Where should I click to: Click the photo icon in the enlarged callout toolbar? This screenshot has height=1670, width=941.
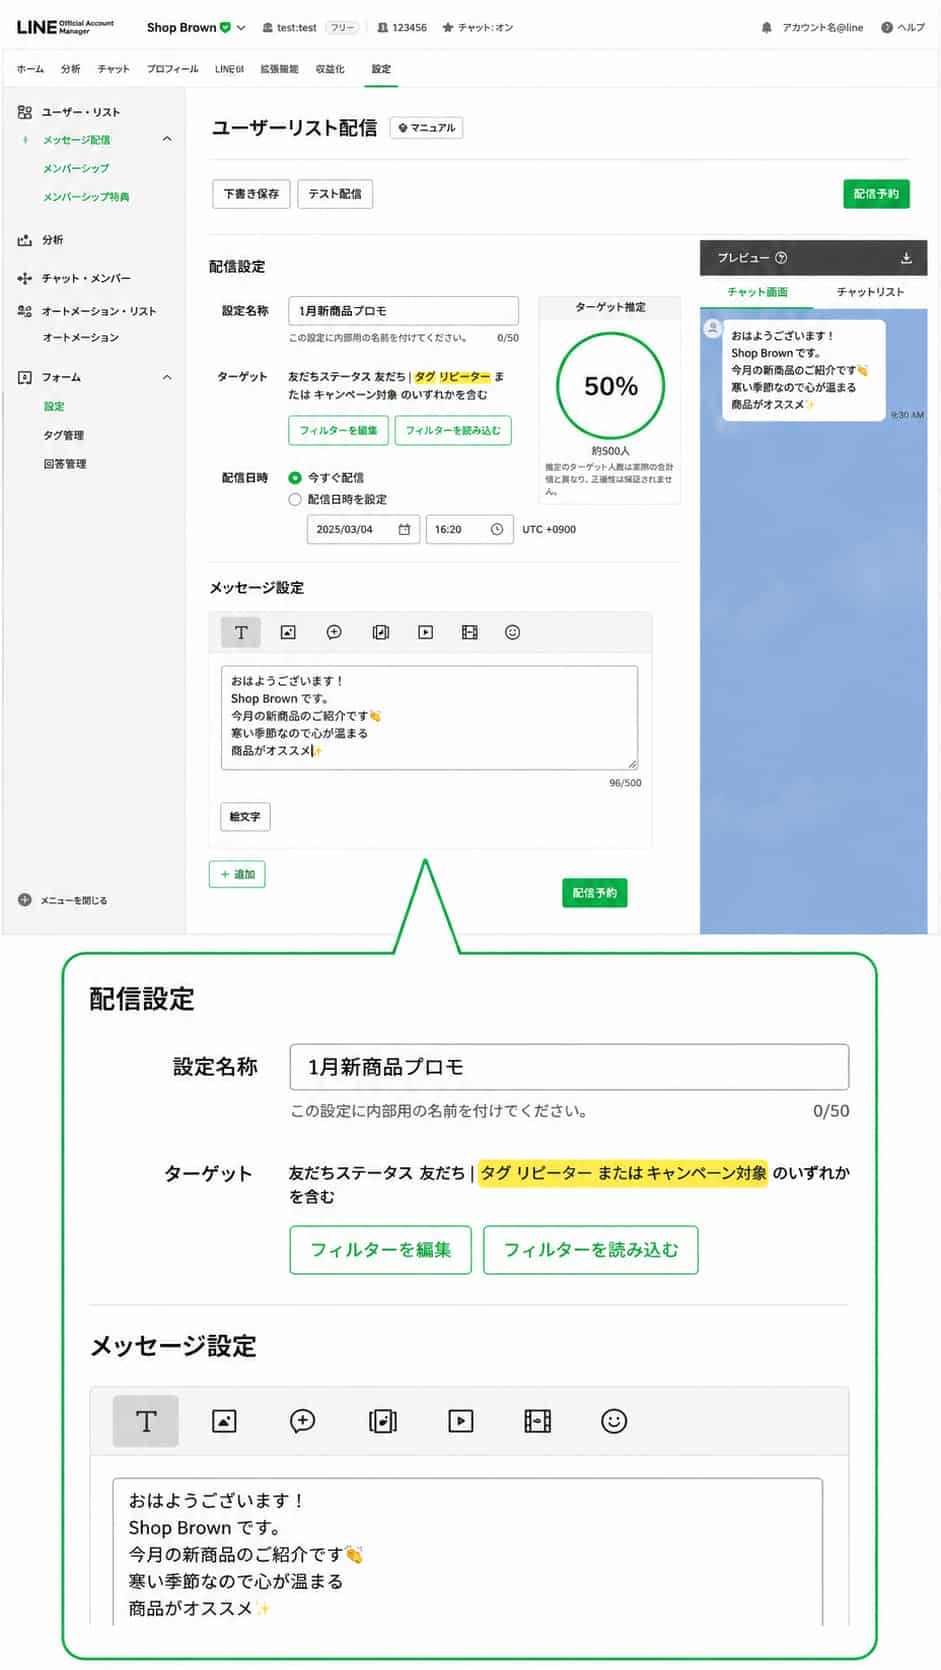[x=224, y=1421]
